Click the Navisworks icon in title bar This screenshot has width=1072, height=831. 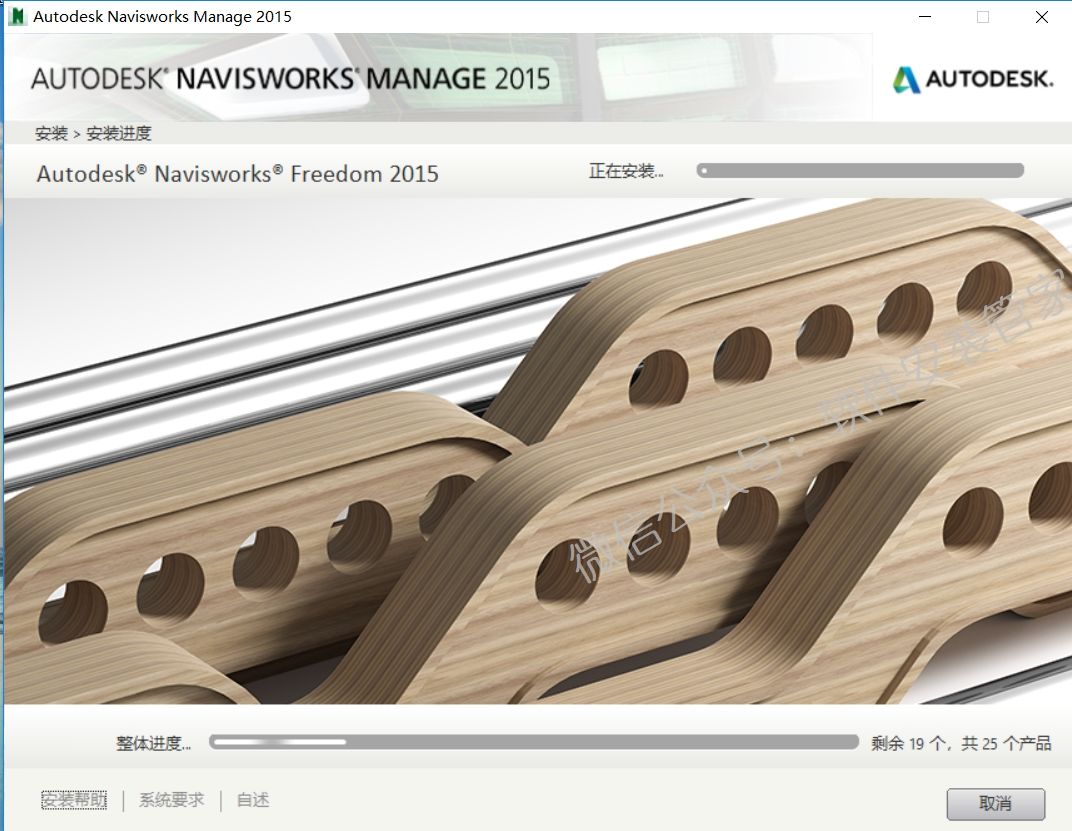[x=17, y=17]
